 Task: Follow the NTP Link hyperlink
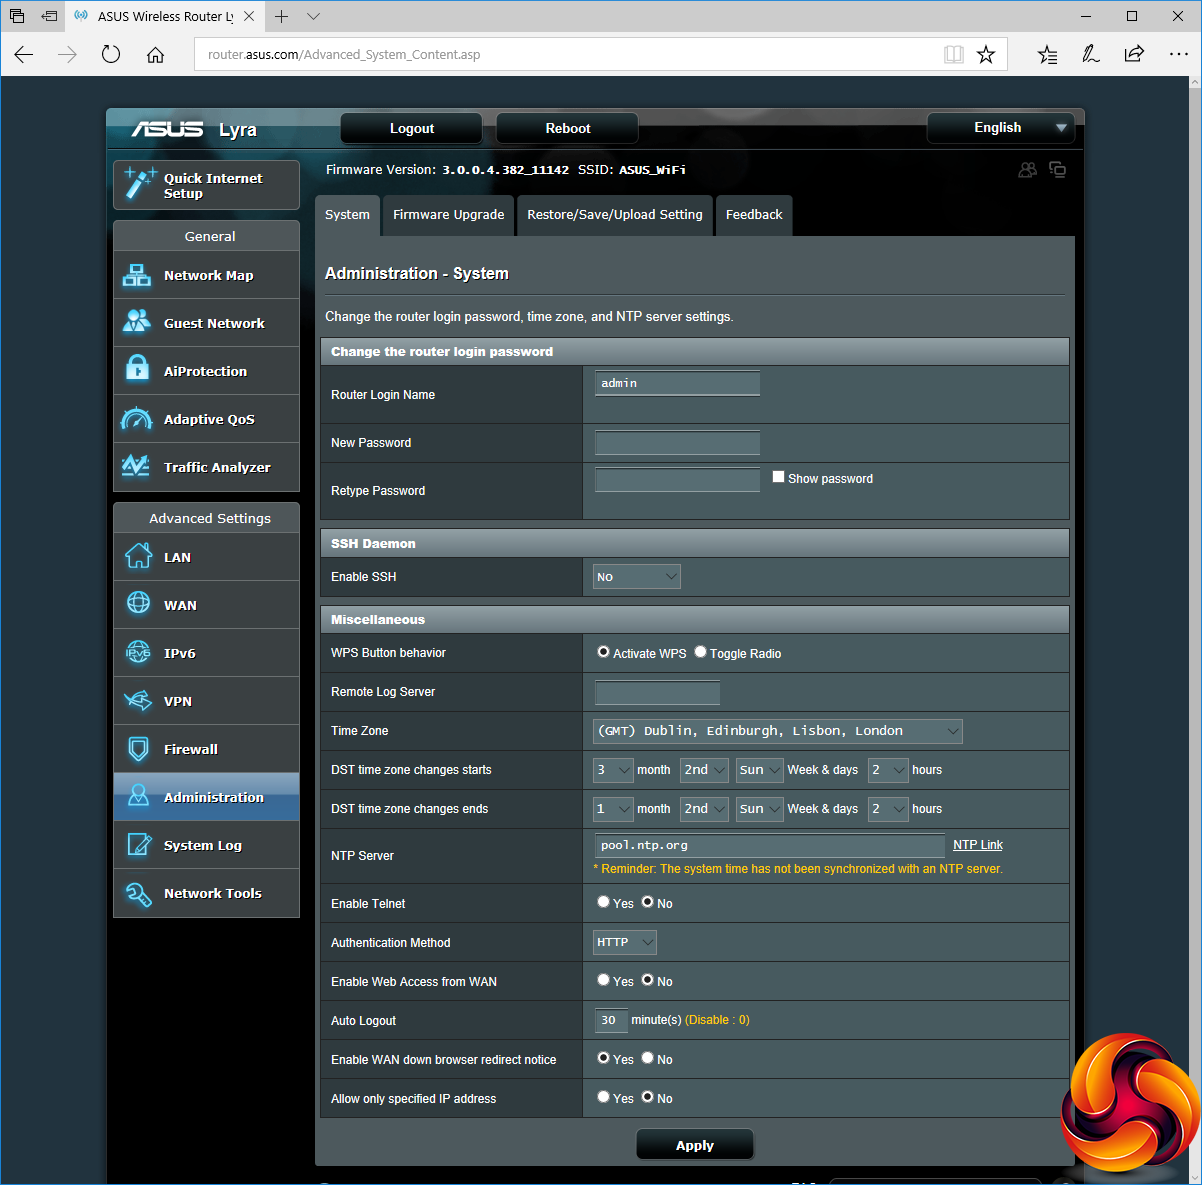point(977,845)
